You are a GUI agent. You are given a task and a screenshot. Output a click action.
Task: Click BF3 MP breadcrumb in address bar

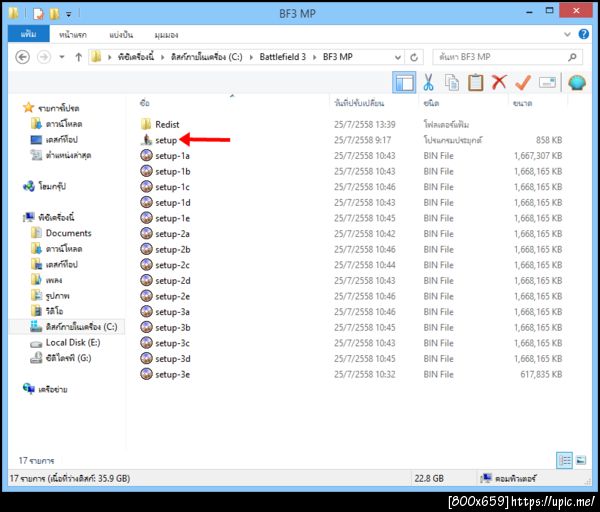338,57
